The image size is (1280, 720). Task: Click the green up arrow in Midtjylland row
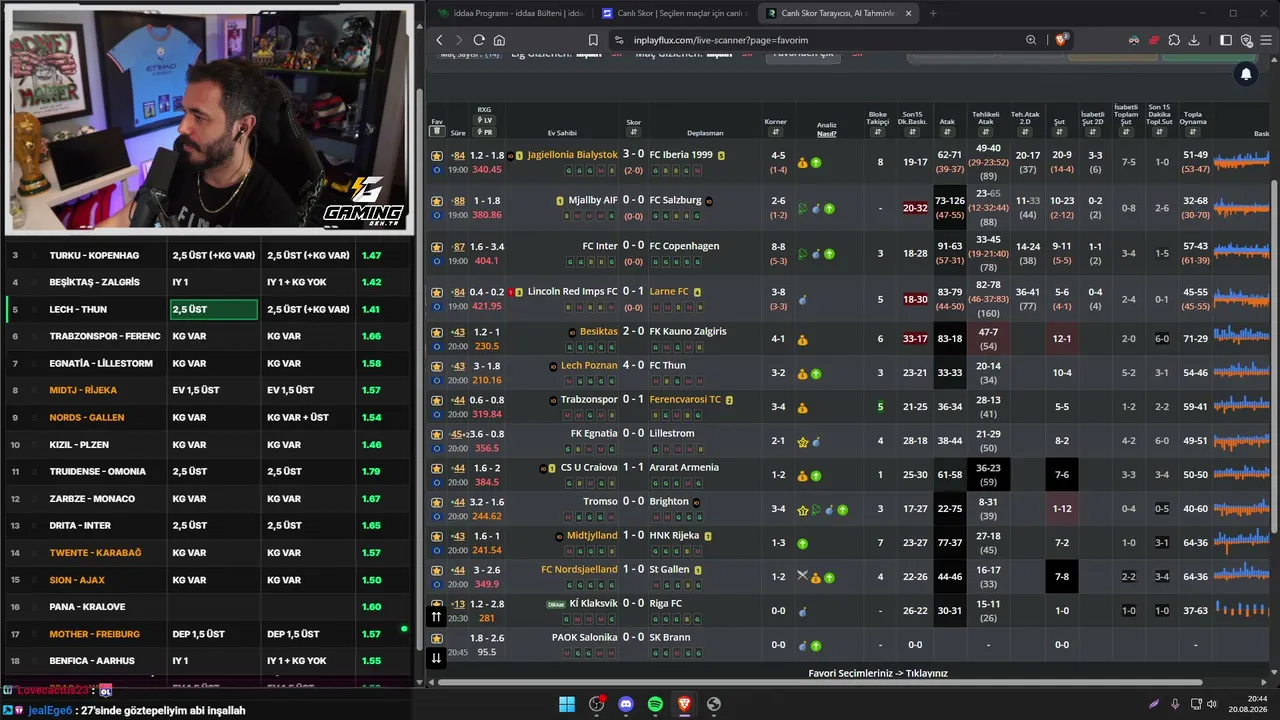[x=802, y=544]
